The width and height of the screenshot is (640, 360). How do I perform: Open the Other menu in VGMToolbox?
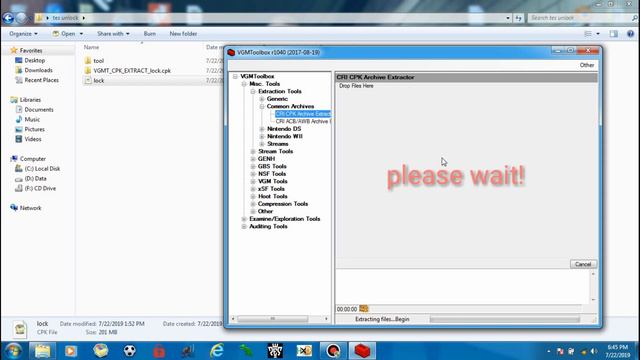coord(587,65)
